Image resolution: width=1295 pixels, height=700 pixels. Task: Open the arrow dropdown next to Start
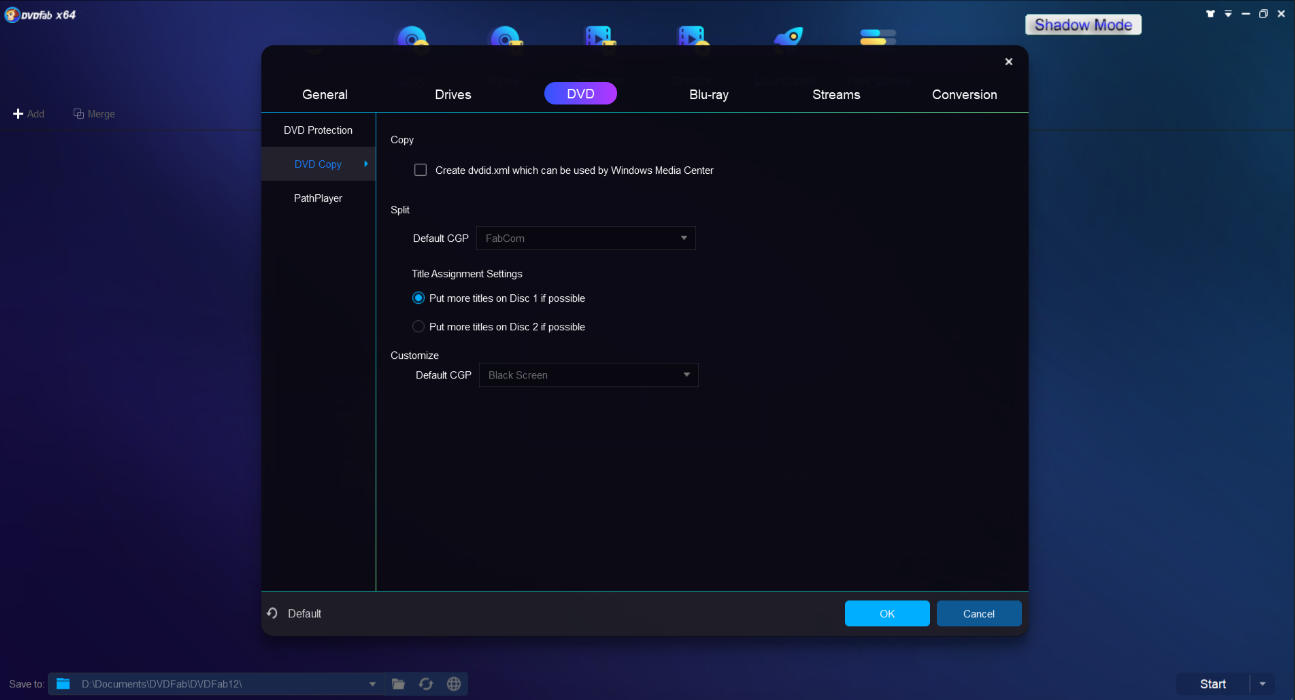pos(1262,684)
